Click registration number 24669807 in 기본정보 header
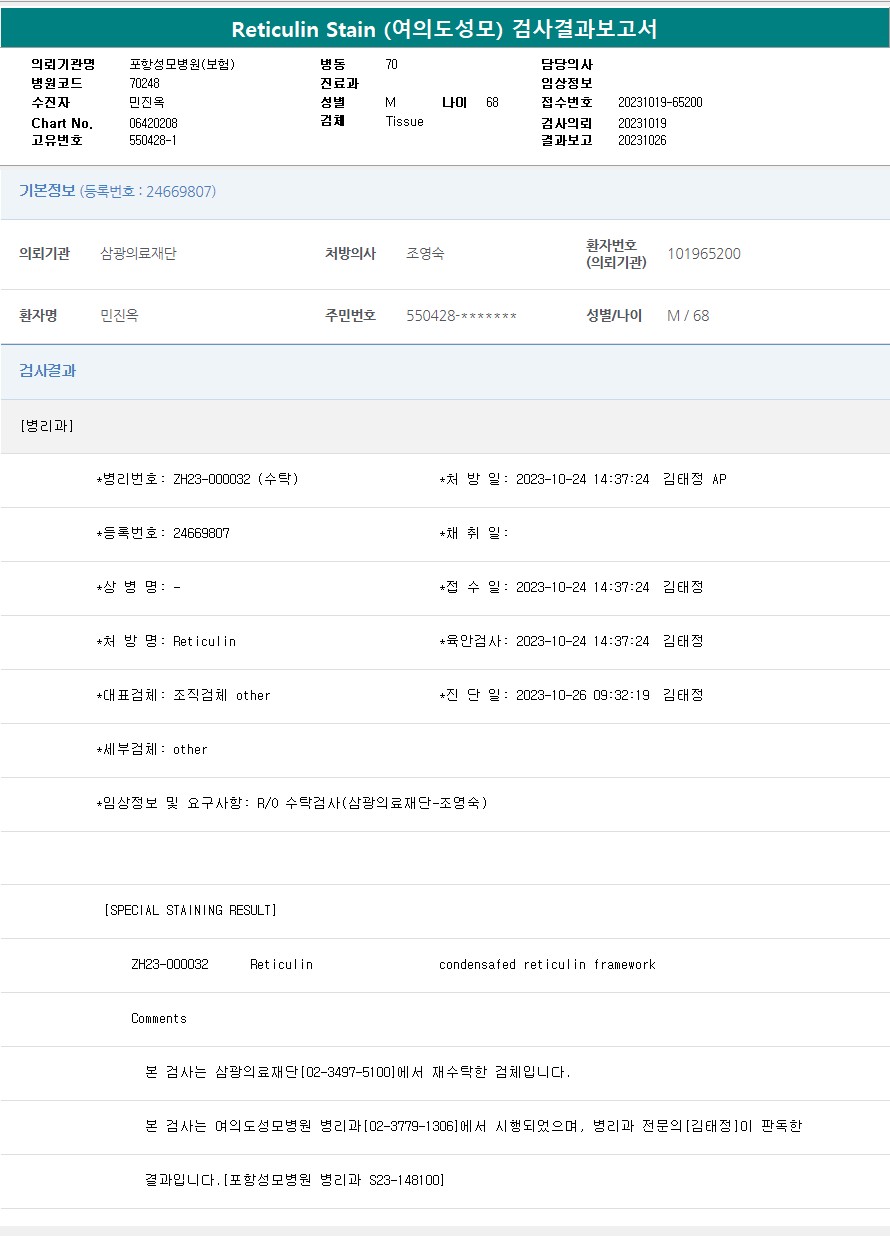This screenshot has height=1236, width=890. pyautogui.click(x=180, y=192)
